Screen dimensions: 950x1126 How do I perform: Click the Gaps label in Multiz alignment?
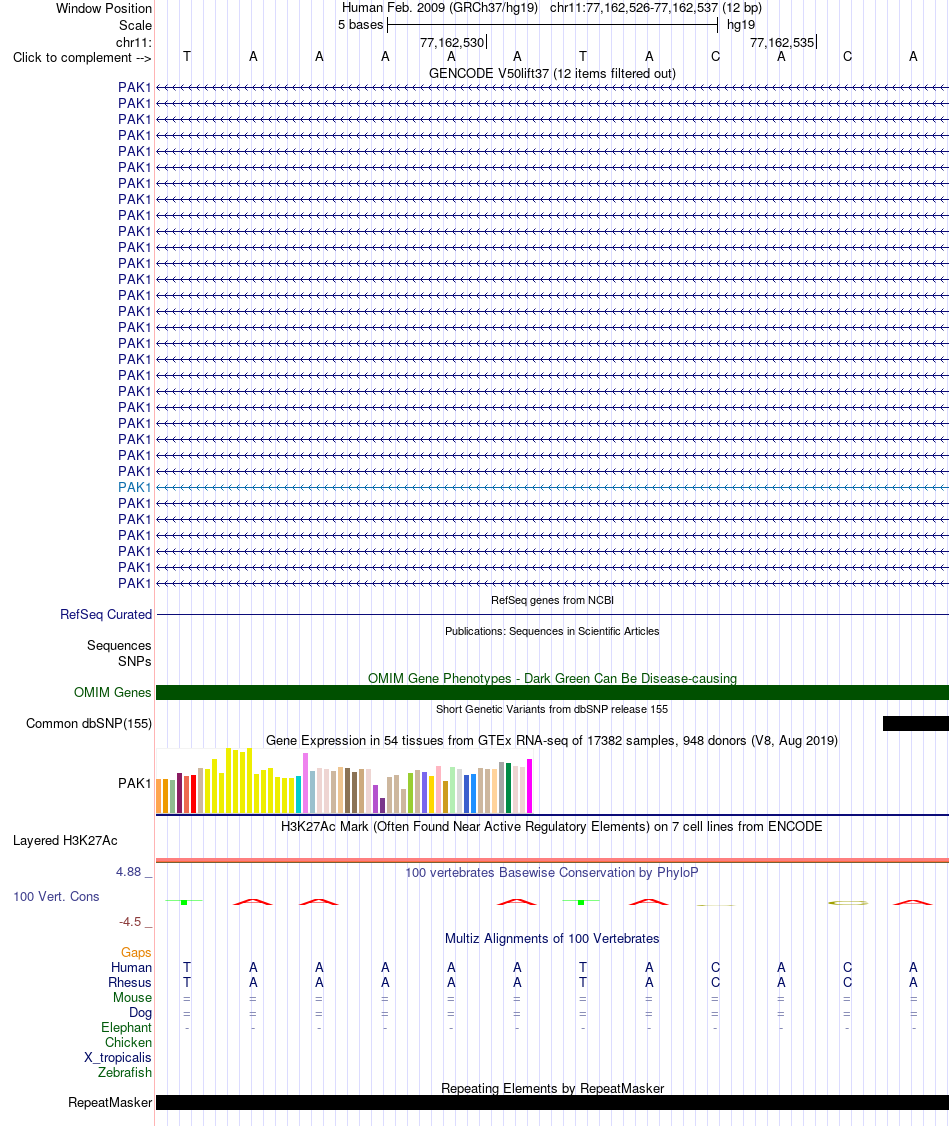[136, 952]
